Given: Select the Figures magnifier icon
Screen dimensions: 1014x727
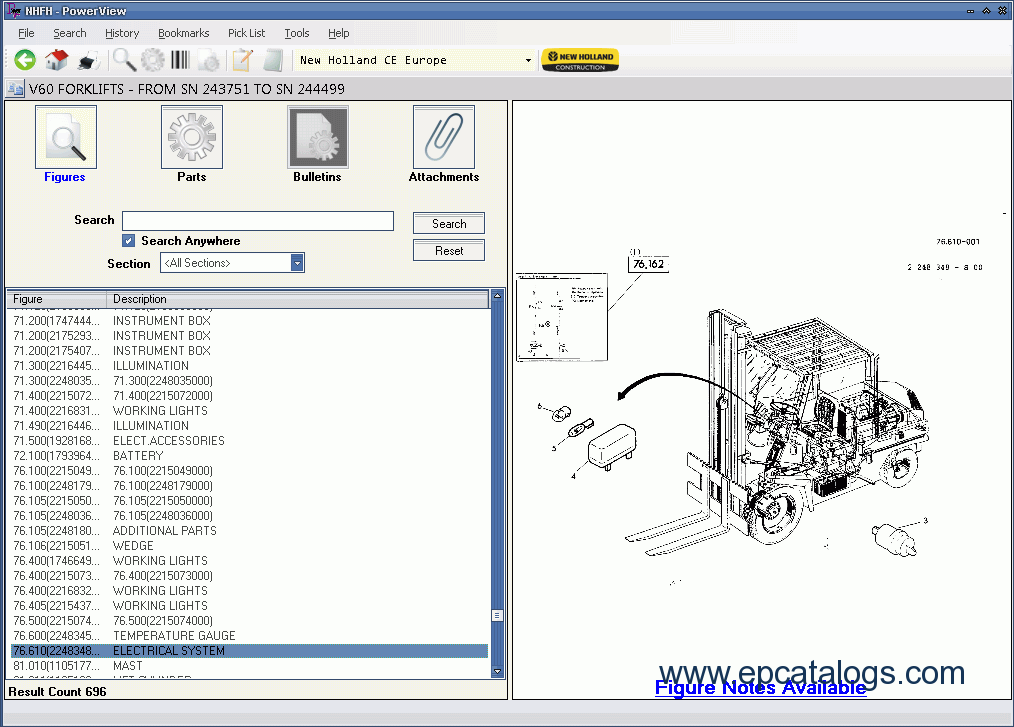Looking at the screenshot, I should click(x=66, y=137).
